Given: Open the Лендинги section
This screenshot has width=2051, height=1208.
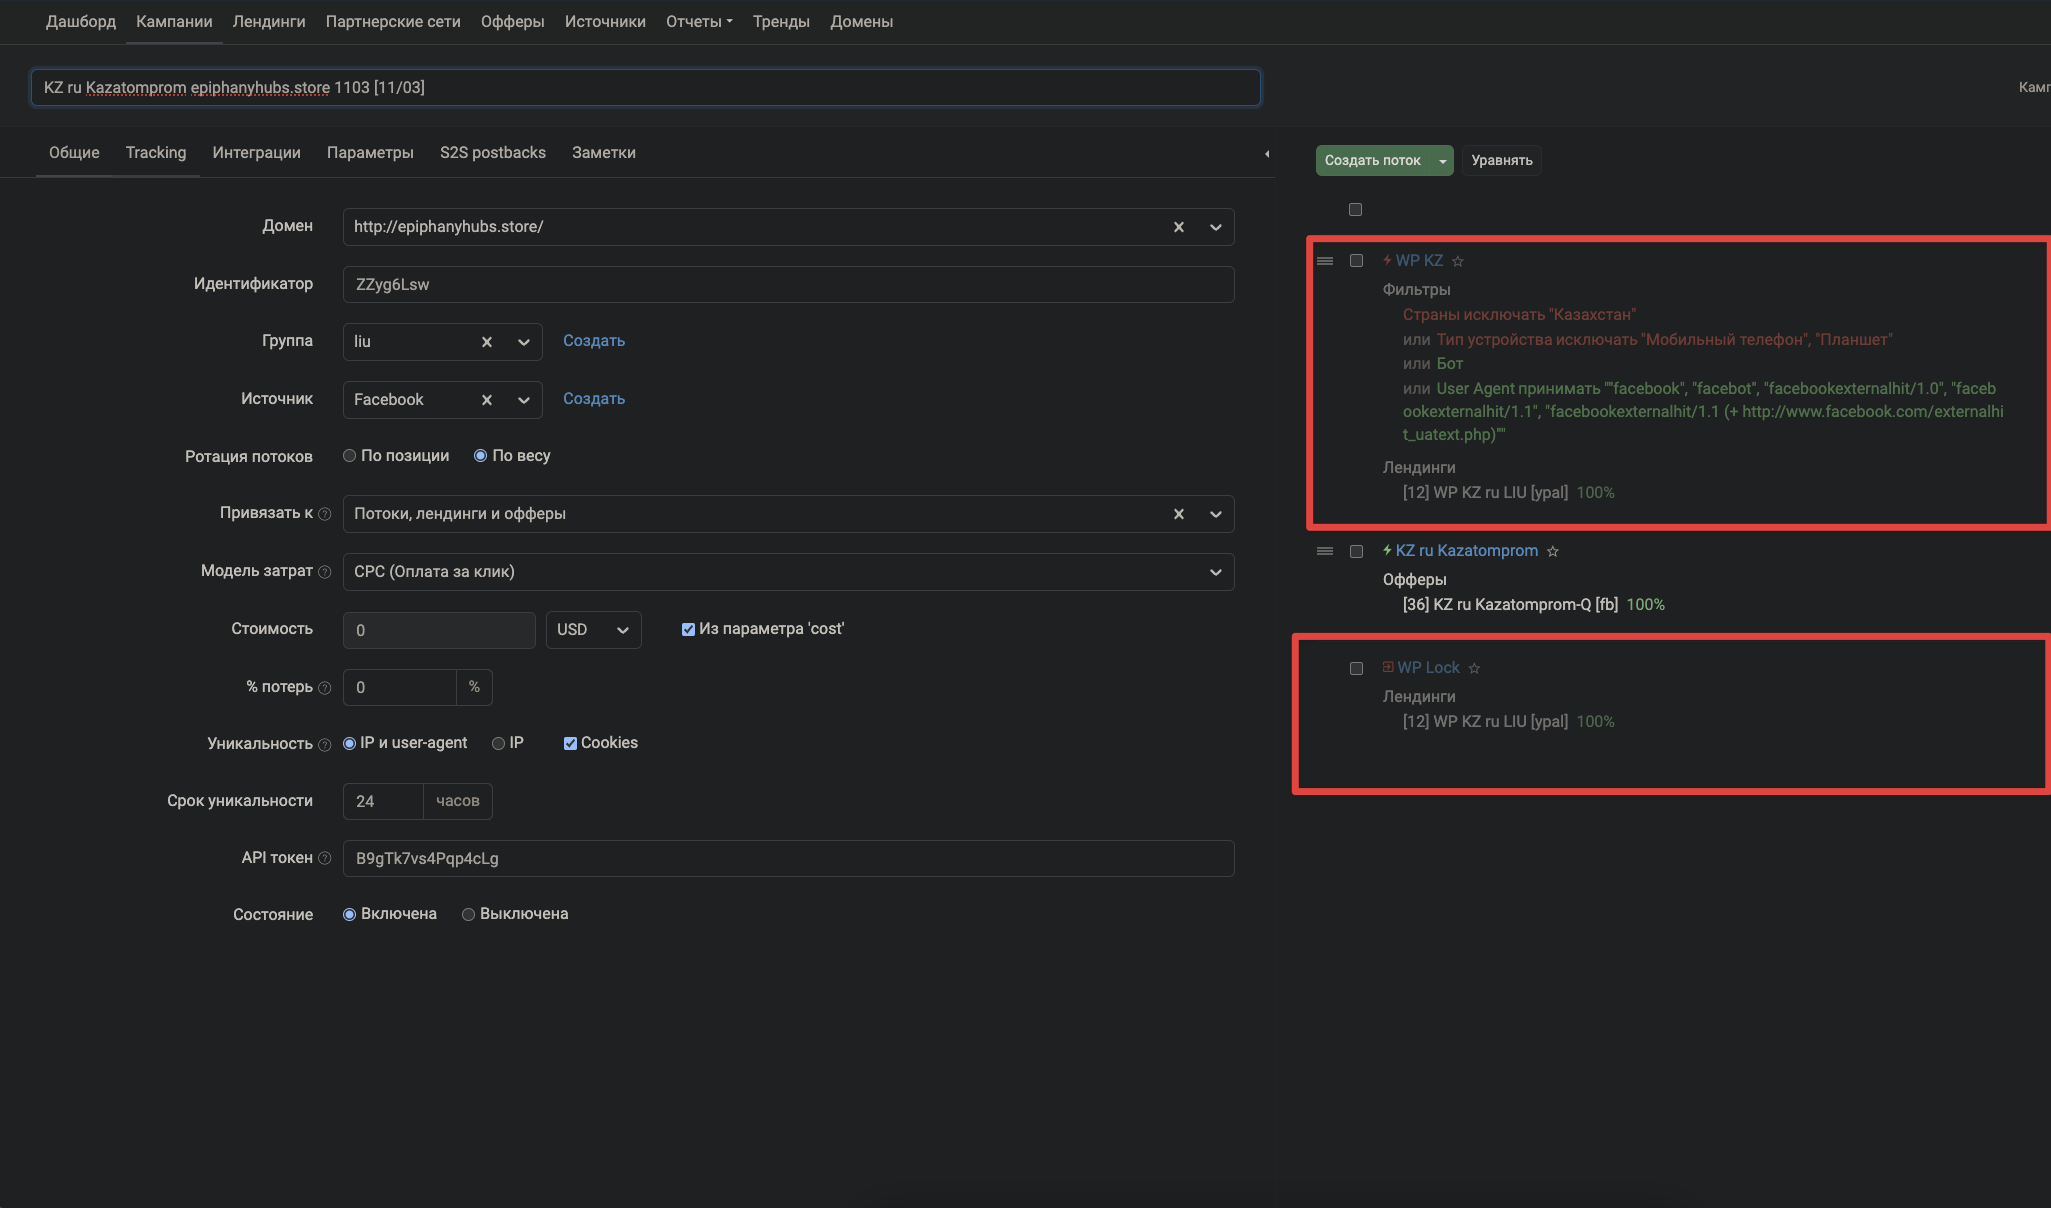Looking at the screenshot, I should 269,22.
